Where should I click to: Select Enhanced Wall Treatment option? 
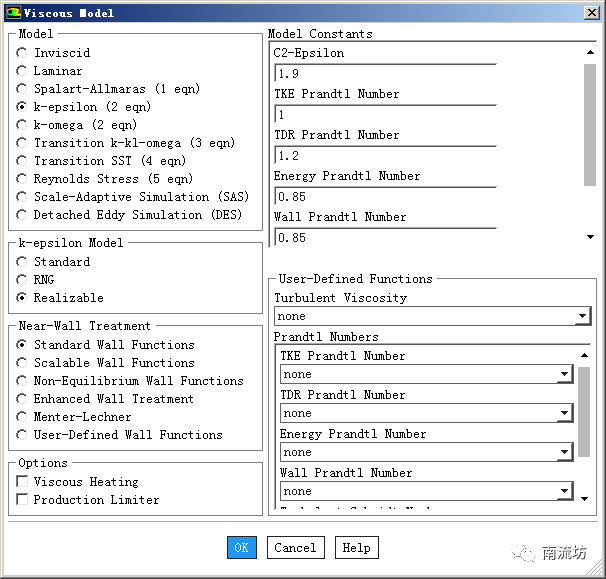coord(23,399)
